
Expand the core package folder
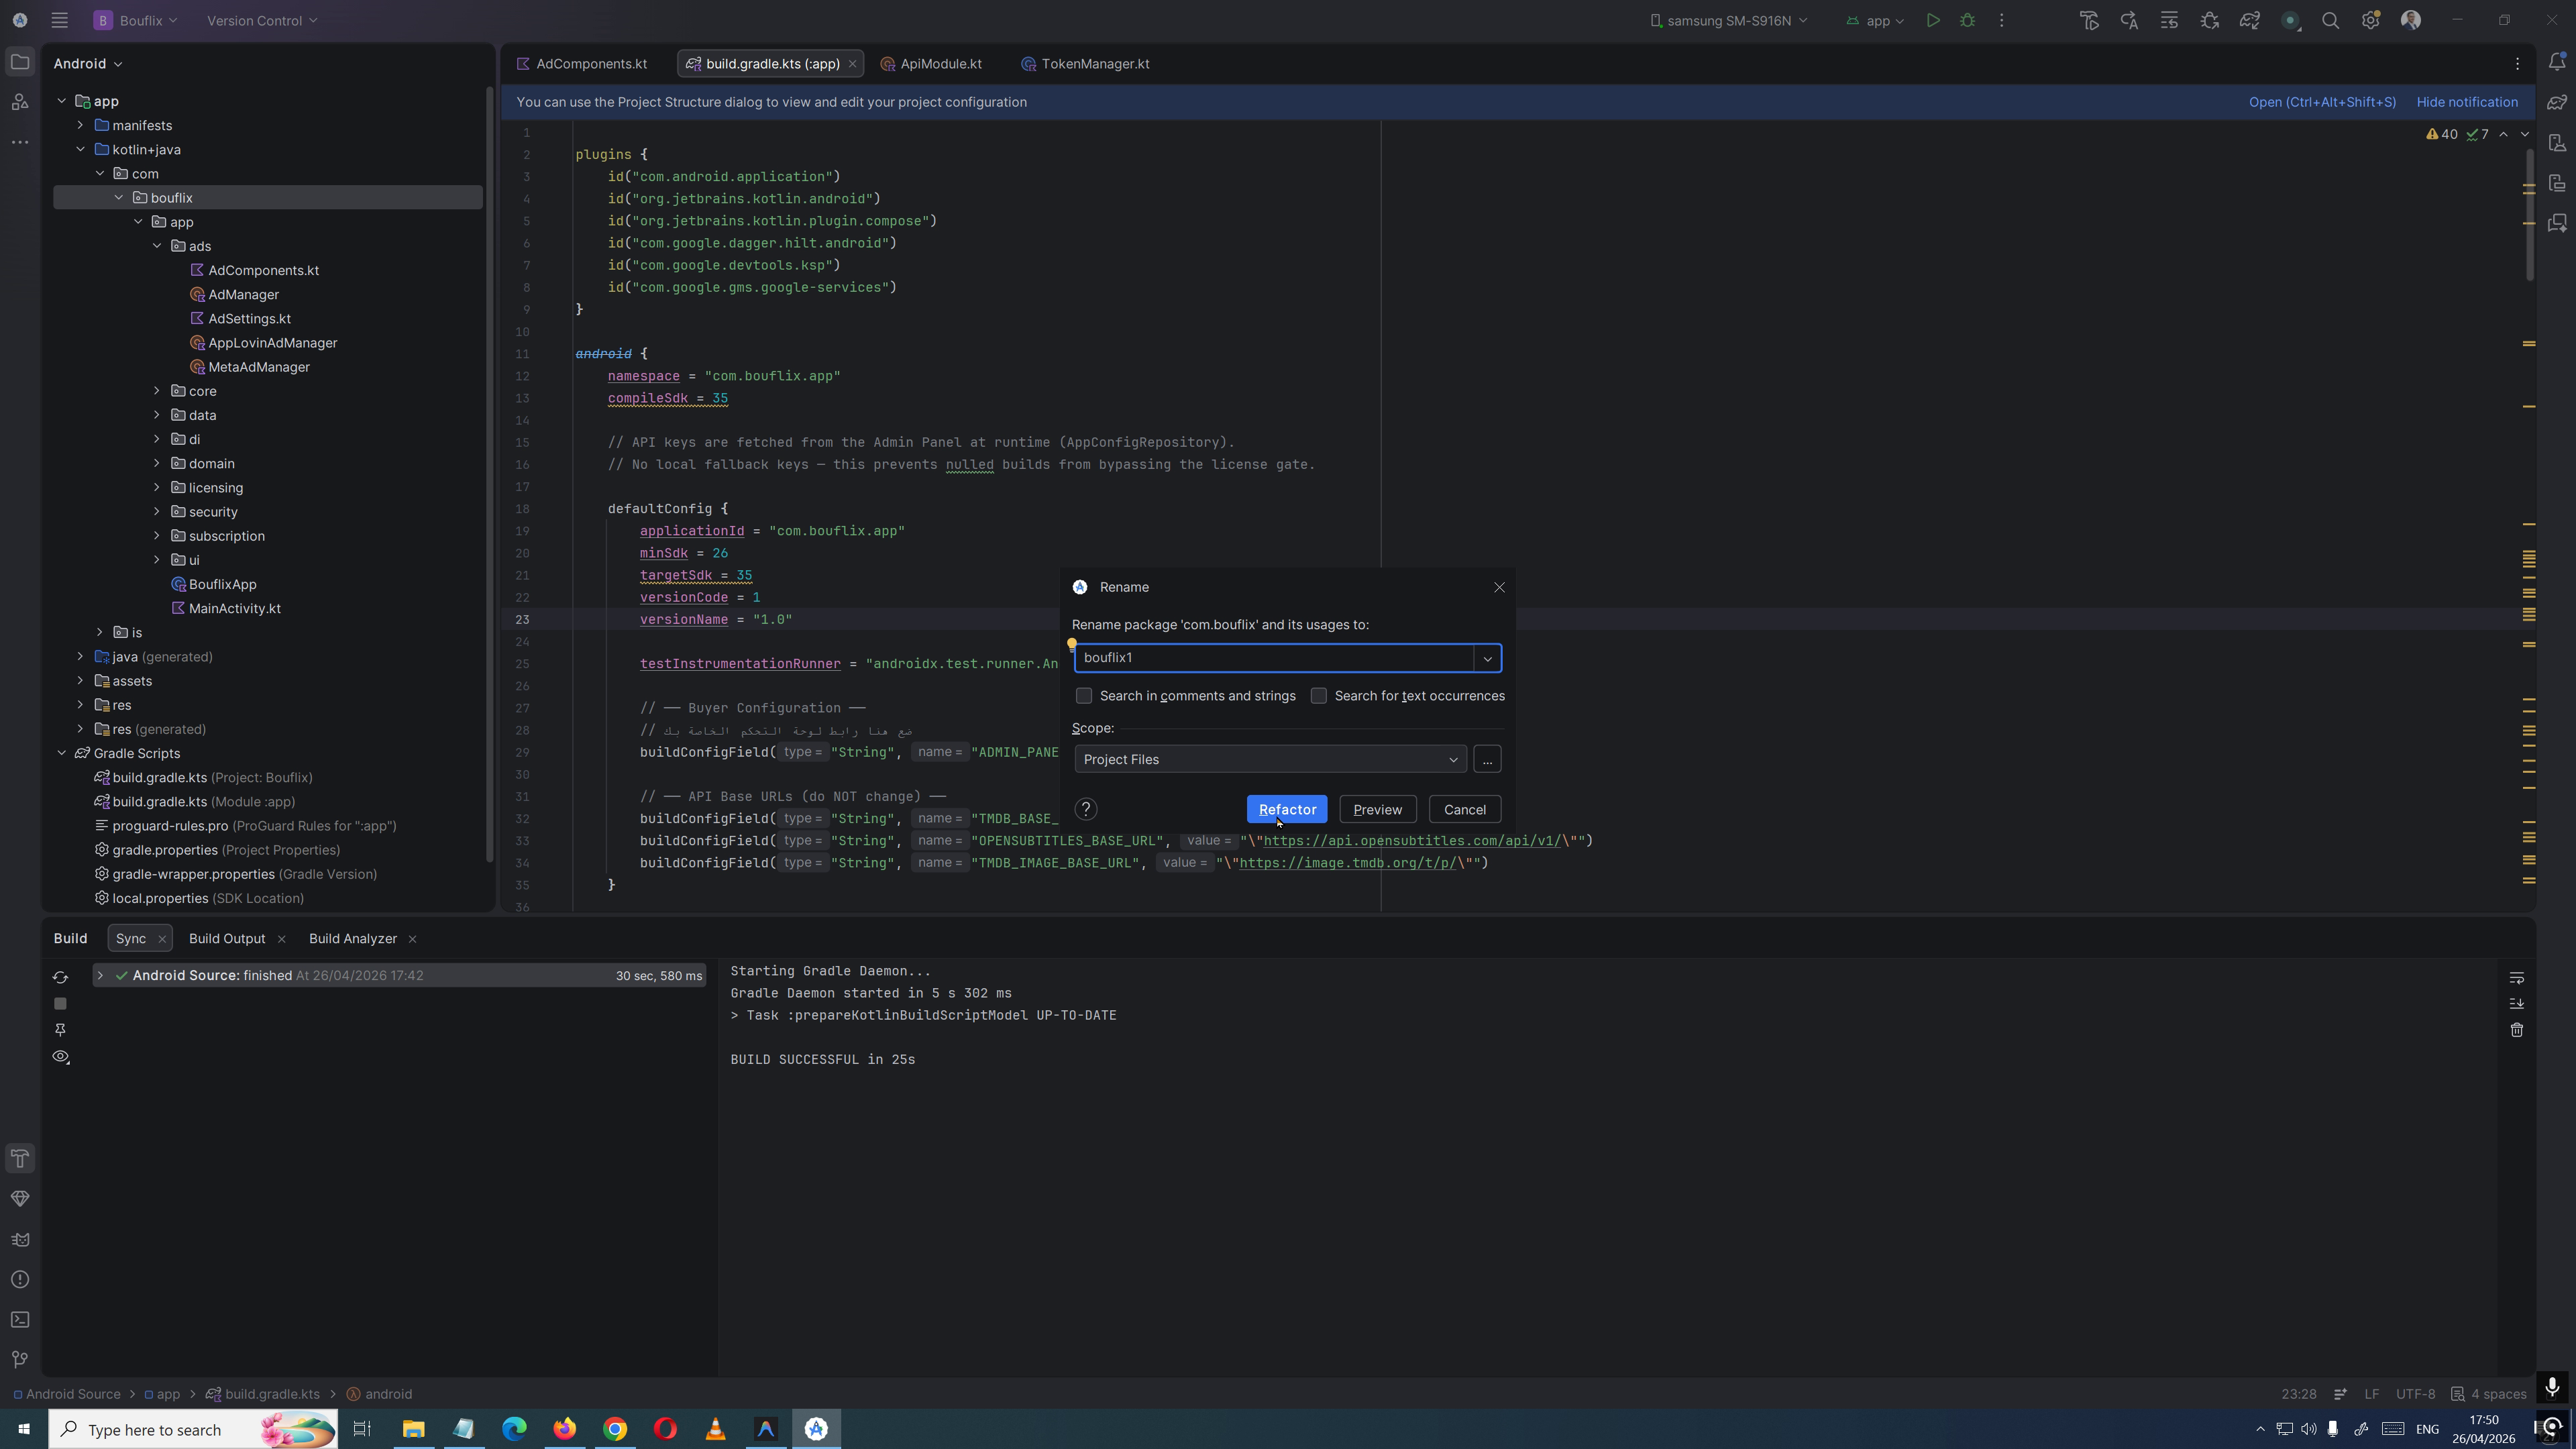point(156,391)
